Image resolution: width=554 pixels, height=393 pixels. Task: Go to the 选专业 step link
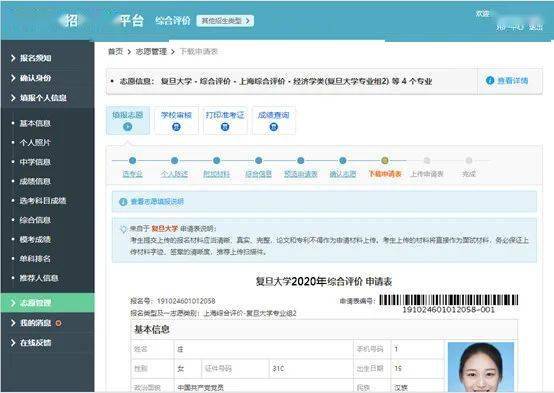coord(132,174)
